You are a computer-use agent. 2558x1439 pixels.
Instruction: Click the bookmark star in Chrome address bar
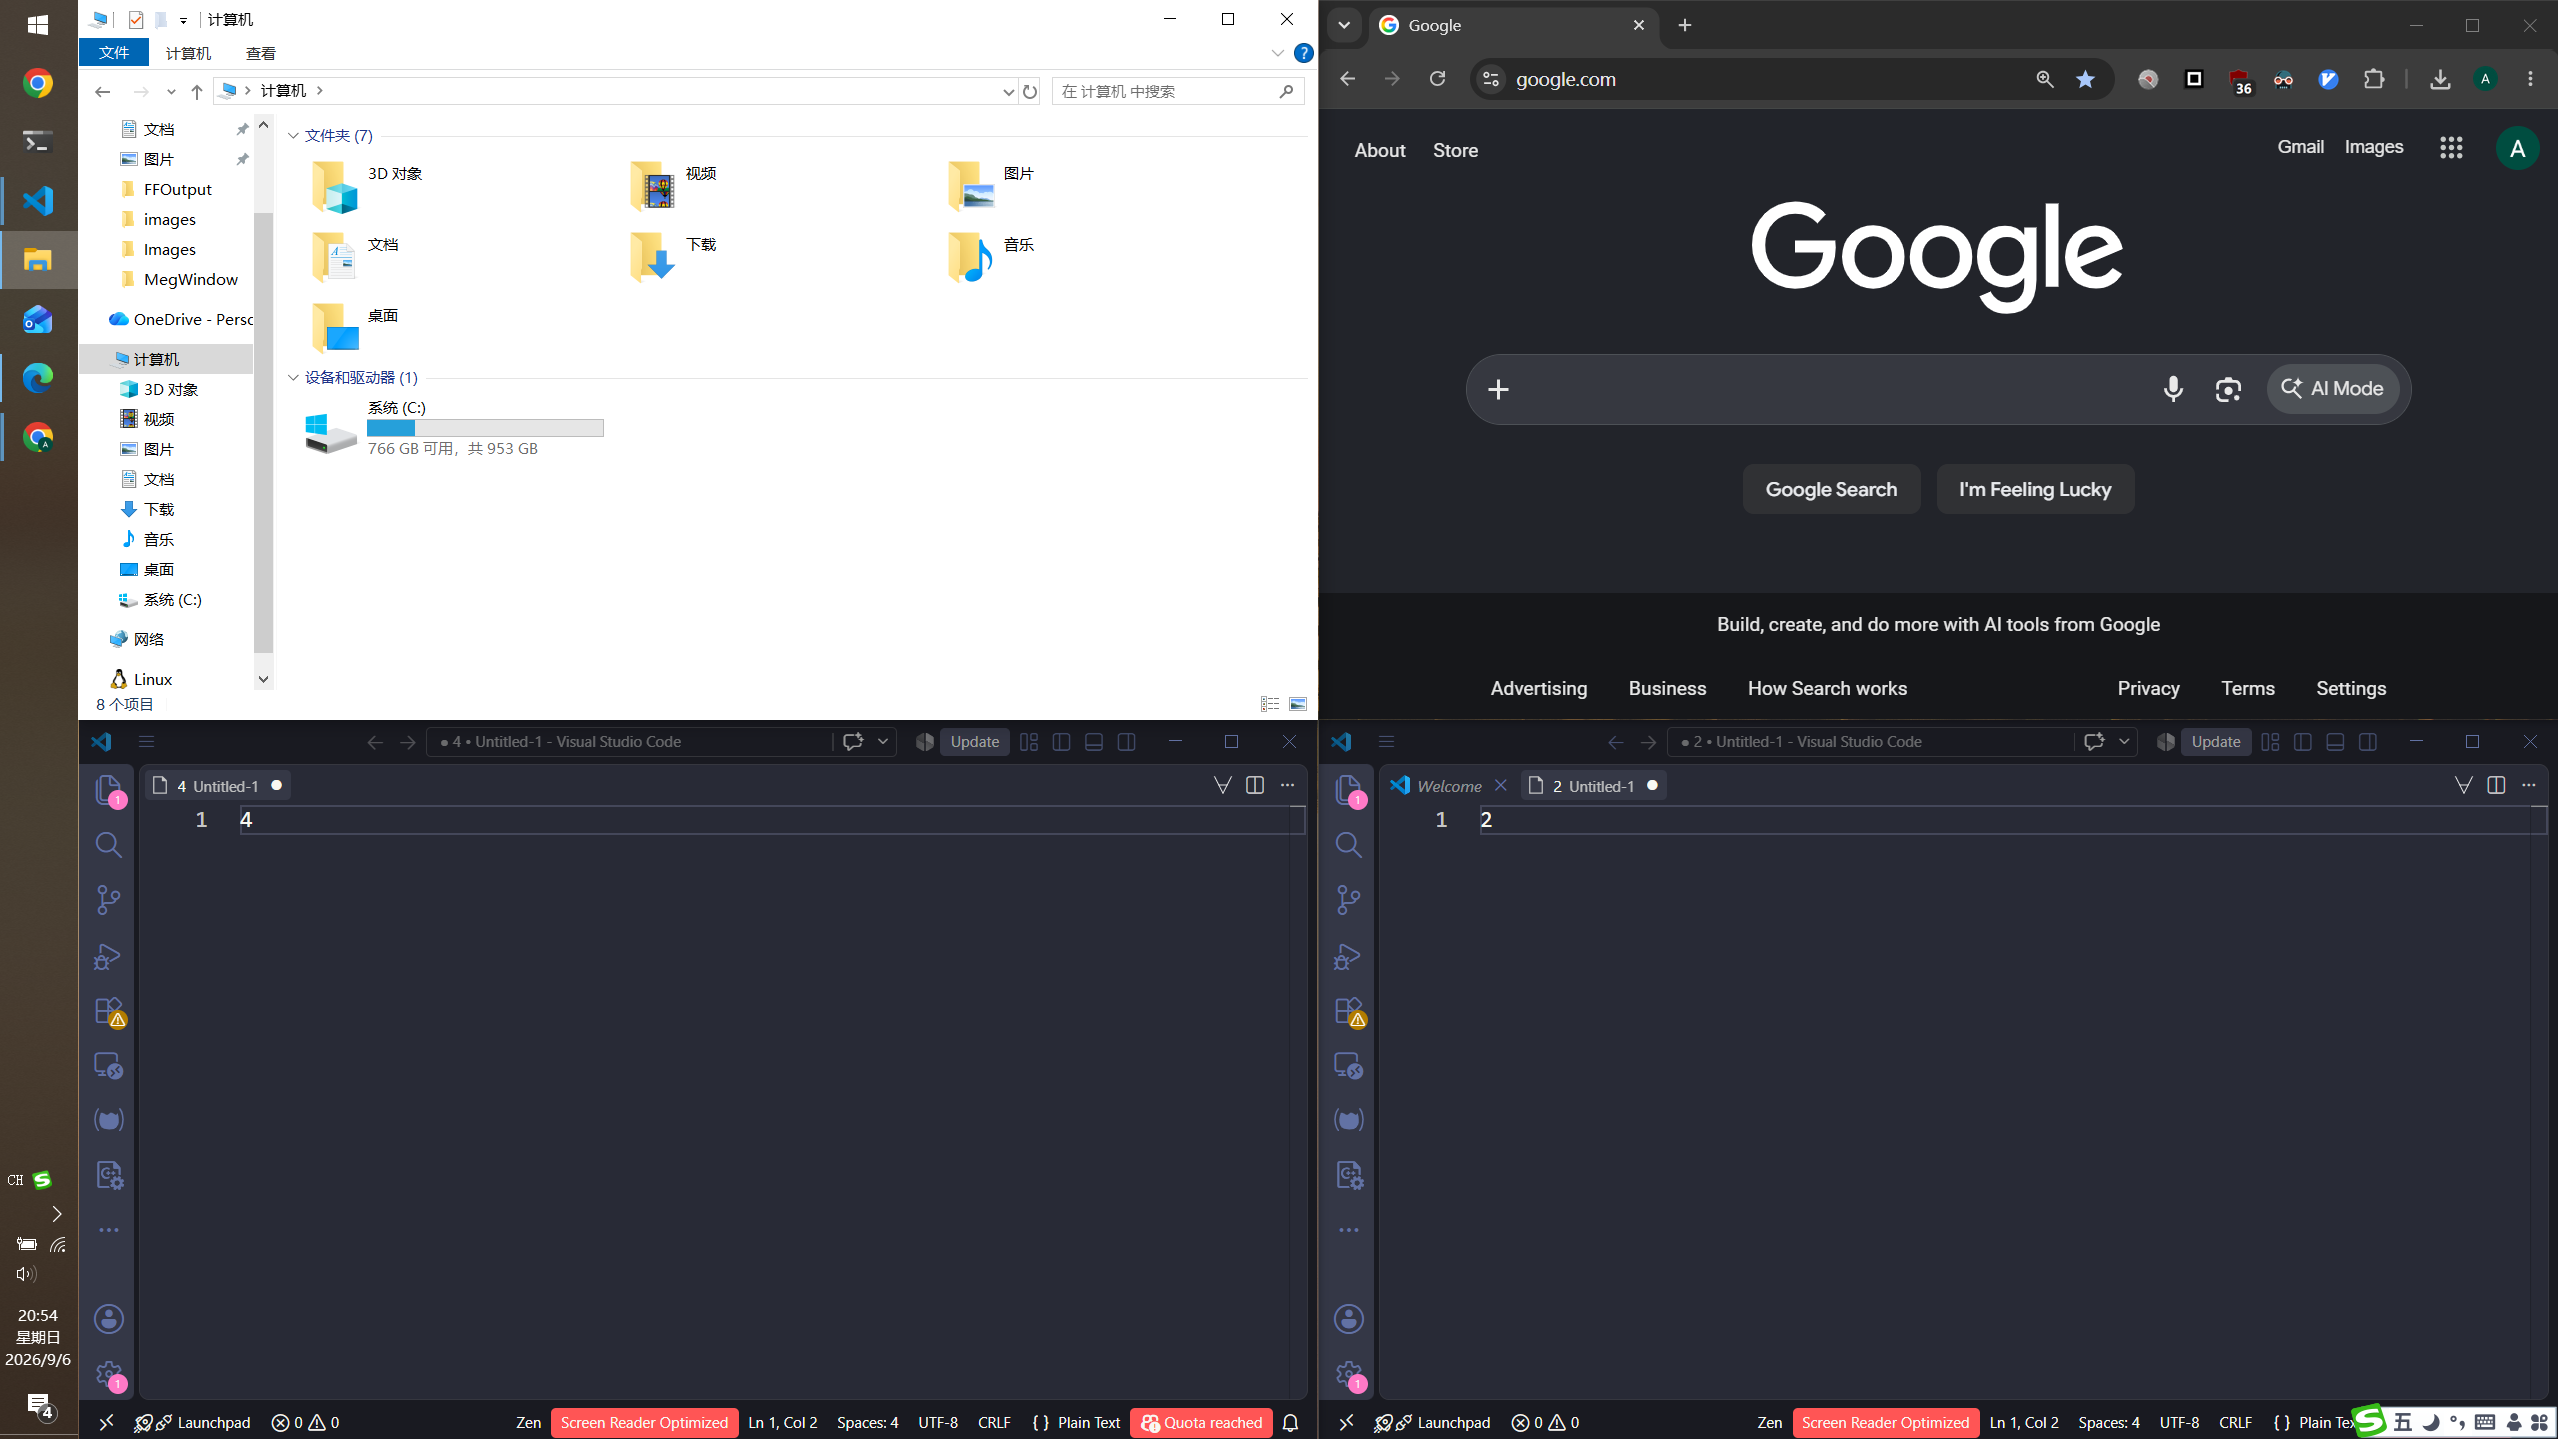[x=2085, y=79]
